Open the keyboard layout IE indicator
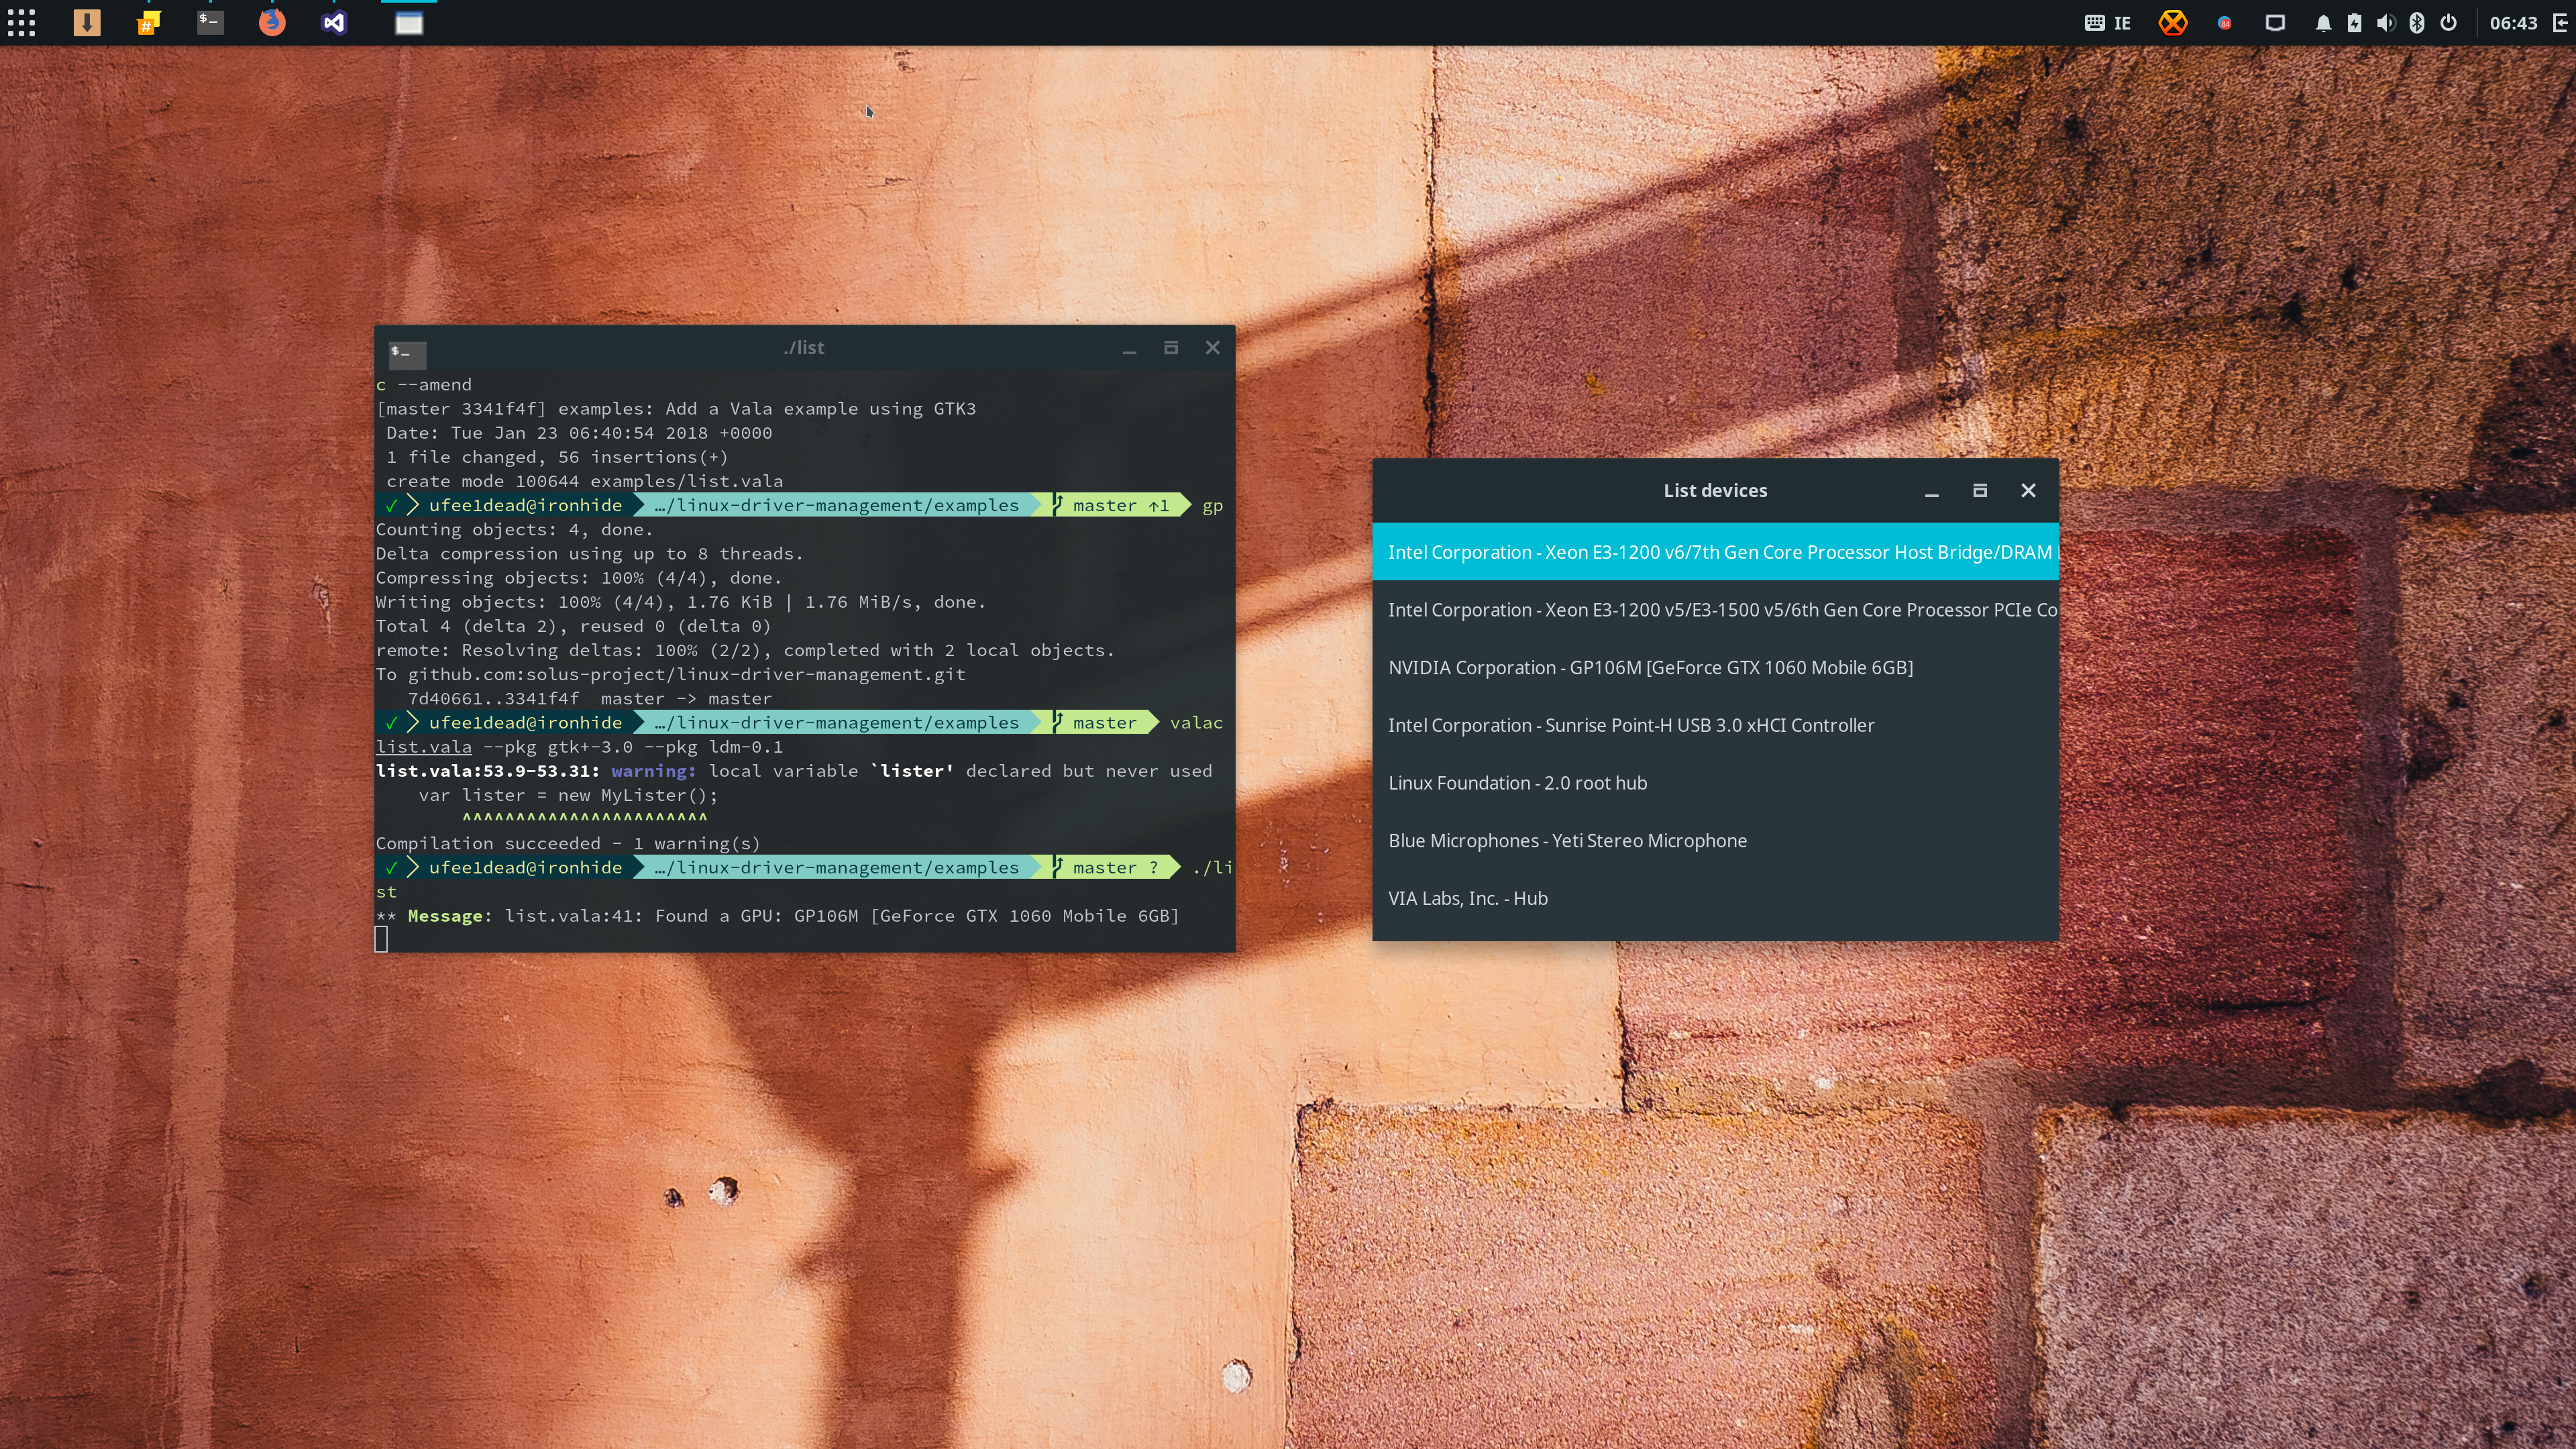This screenshot has width=2576, height=1449. click(2108, 22)
